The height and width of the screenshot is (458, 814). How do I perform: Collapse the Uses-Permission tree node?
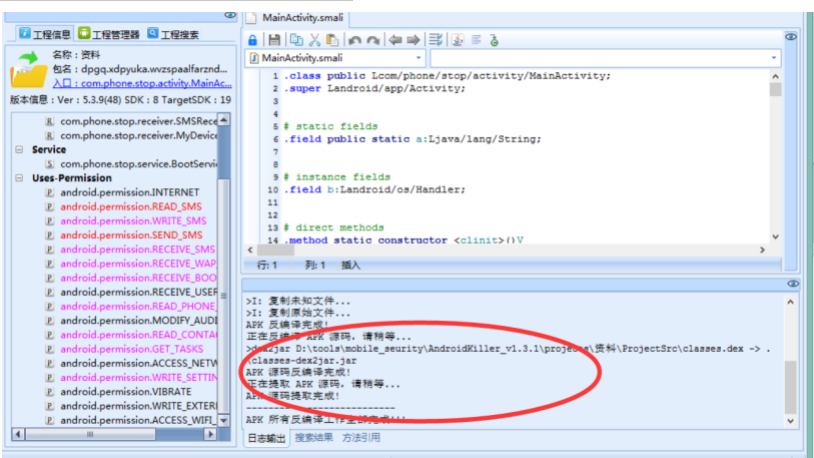point(19,178)
